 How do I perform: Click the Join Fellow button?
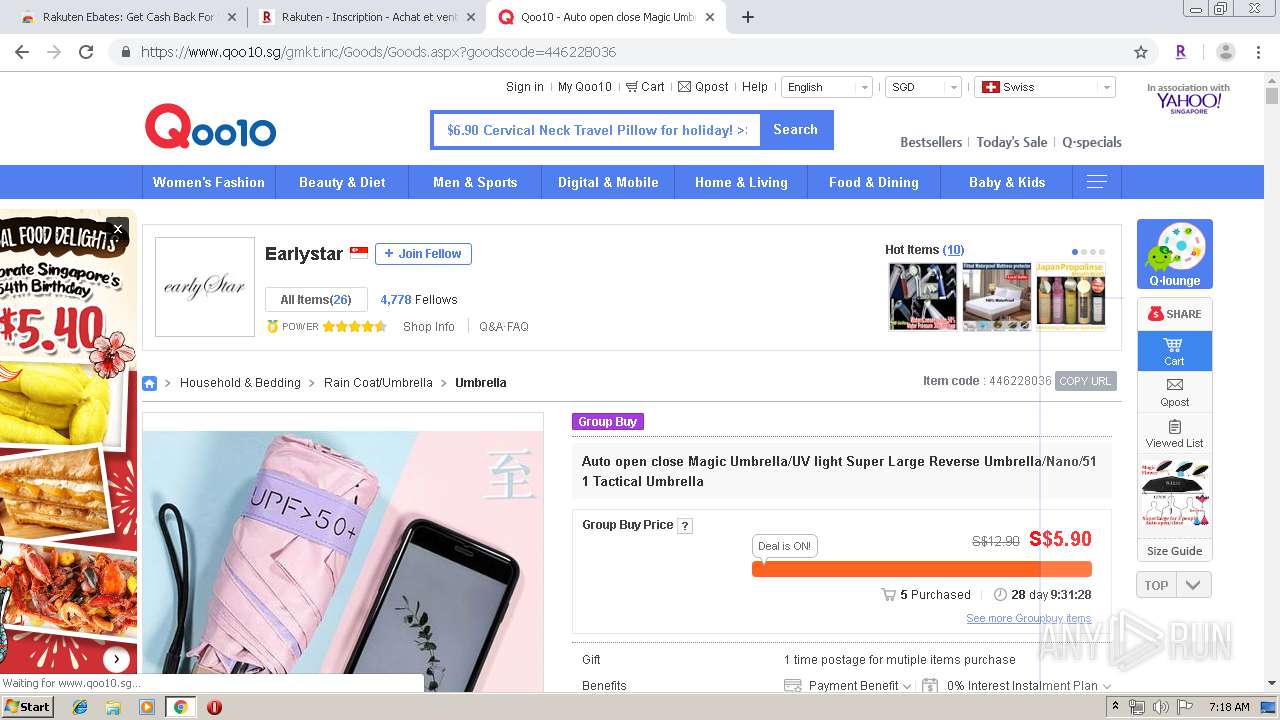click(423, 254)
